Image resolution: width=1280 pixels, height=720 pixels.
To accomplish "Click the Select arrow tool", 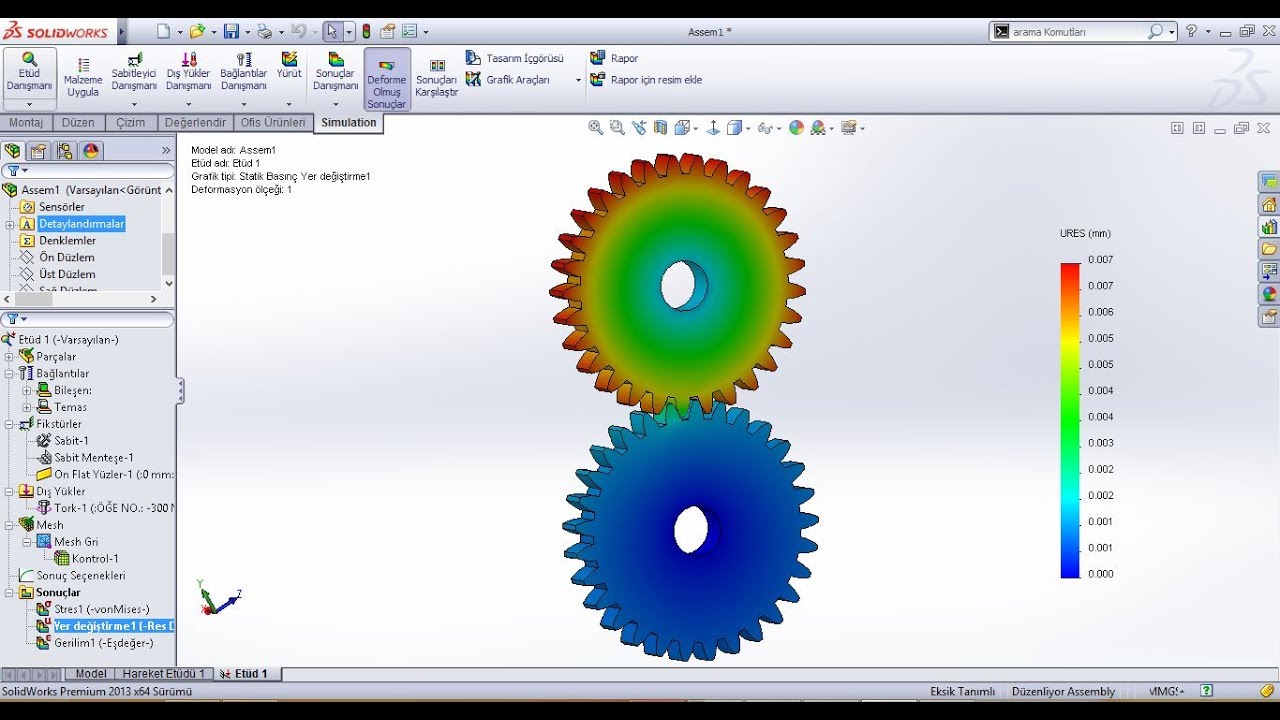I will pyautogui.click(x=333, y=32).
